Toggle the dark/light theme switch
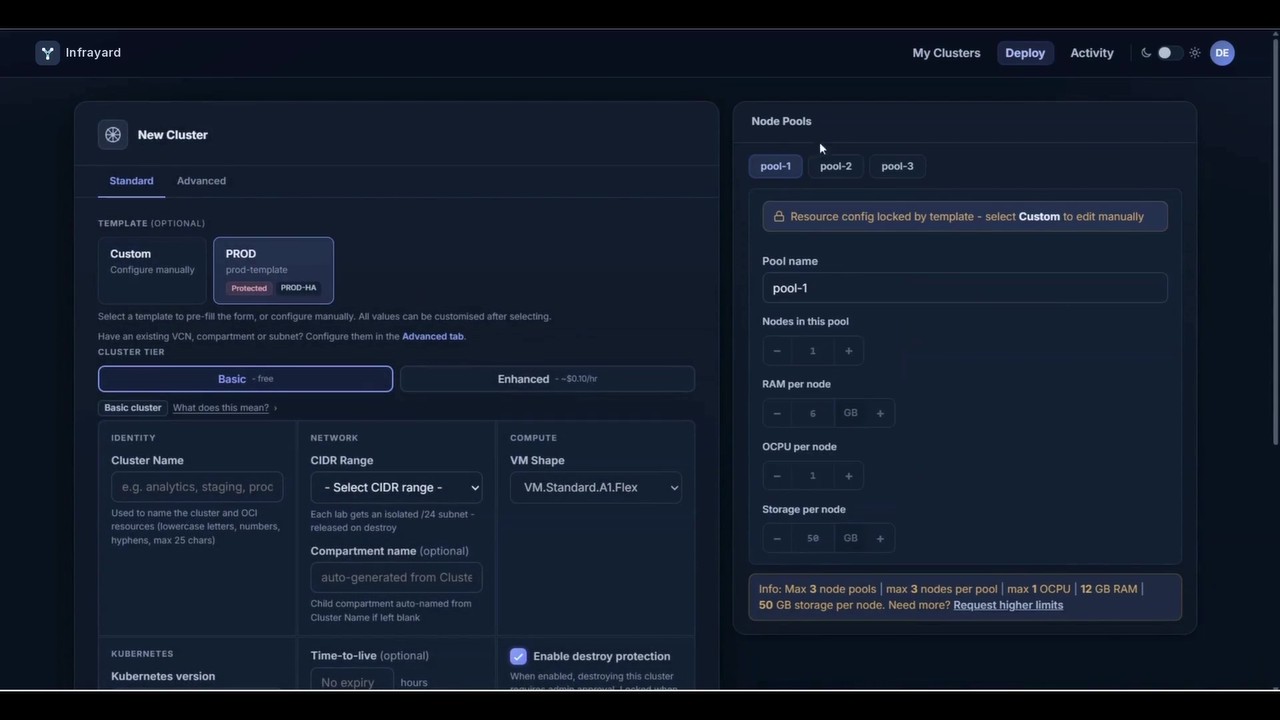 [1170, 53]
